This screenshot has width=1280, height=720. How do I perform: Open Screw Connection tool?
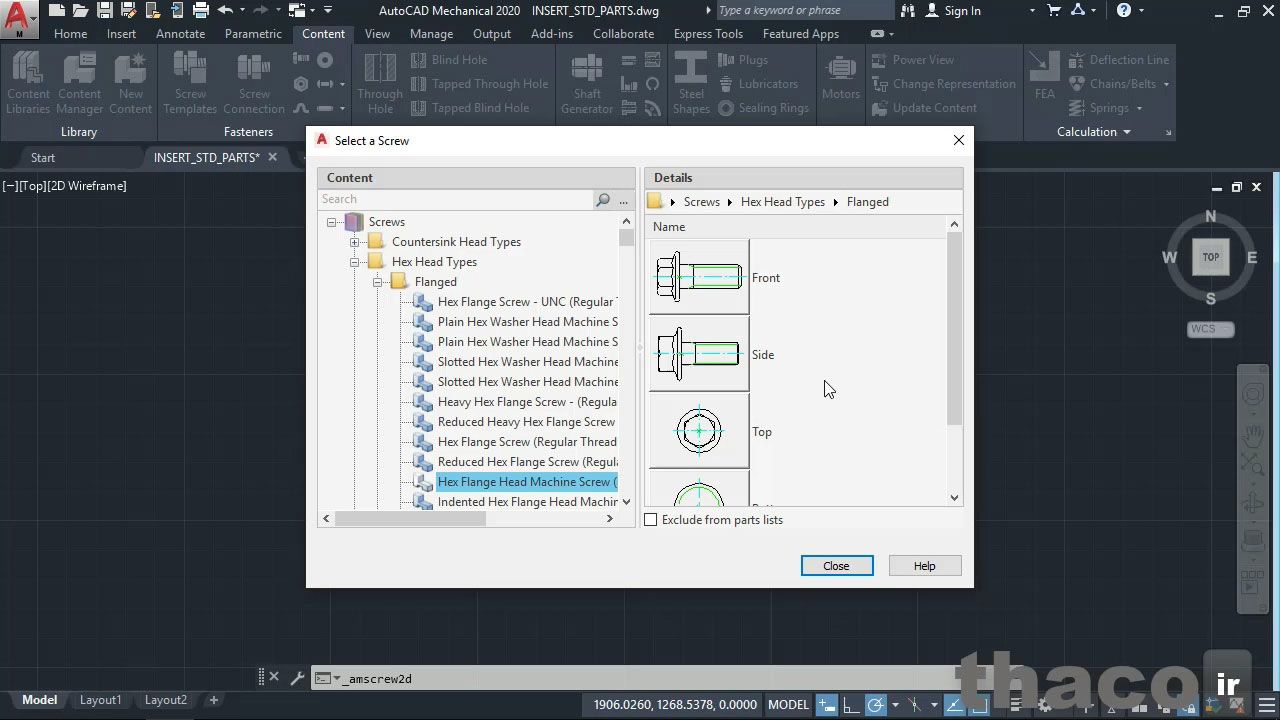click(254, 82)
